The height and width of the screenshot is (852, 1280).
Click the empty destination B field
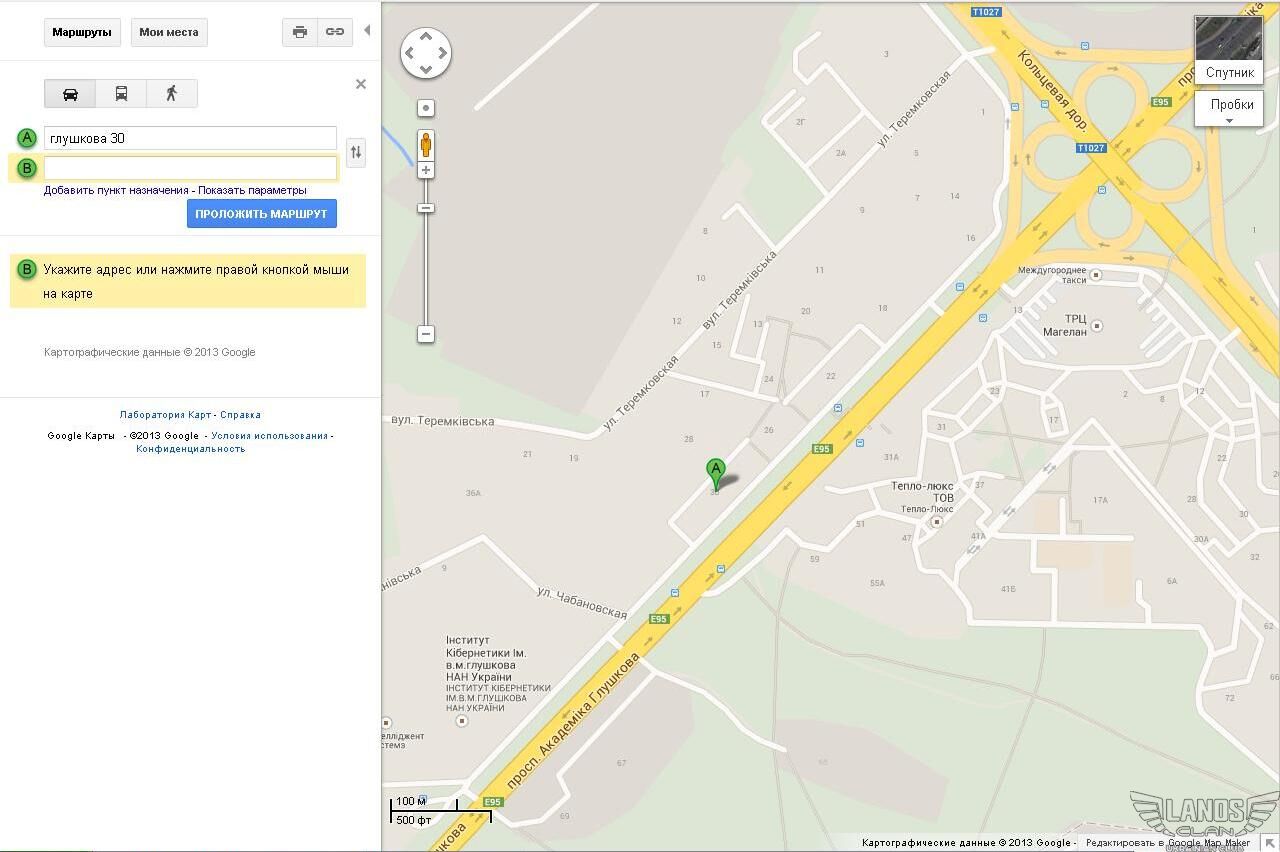click(190, 168)
